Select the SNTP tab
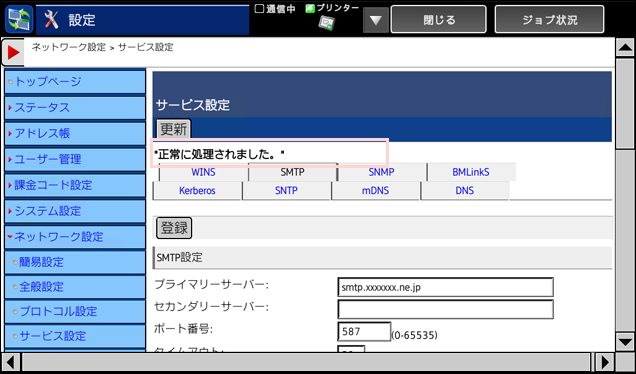The height and width of the screenshot is (374, 636). pos(286,191)
